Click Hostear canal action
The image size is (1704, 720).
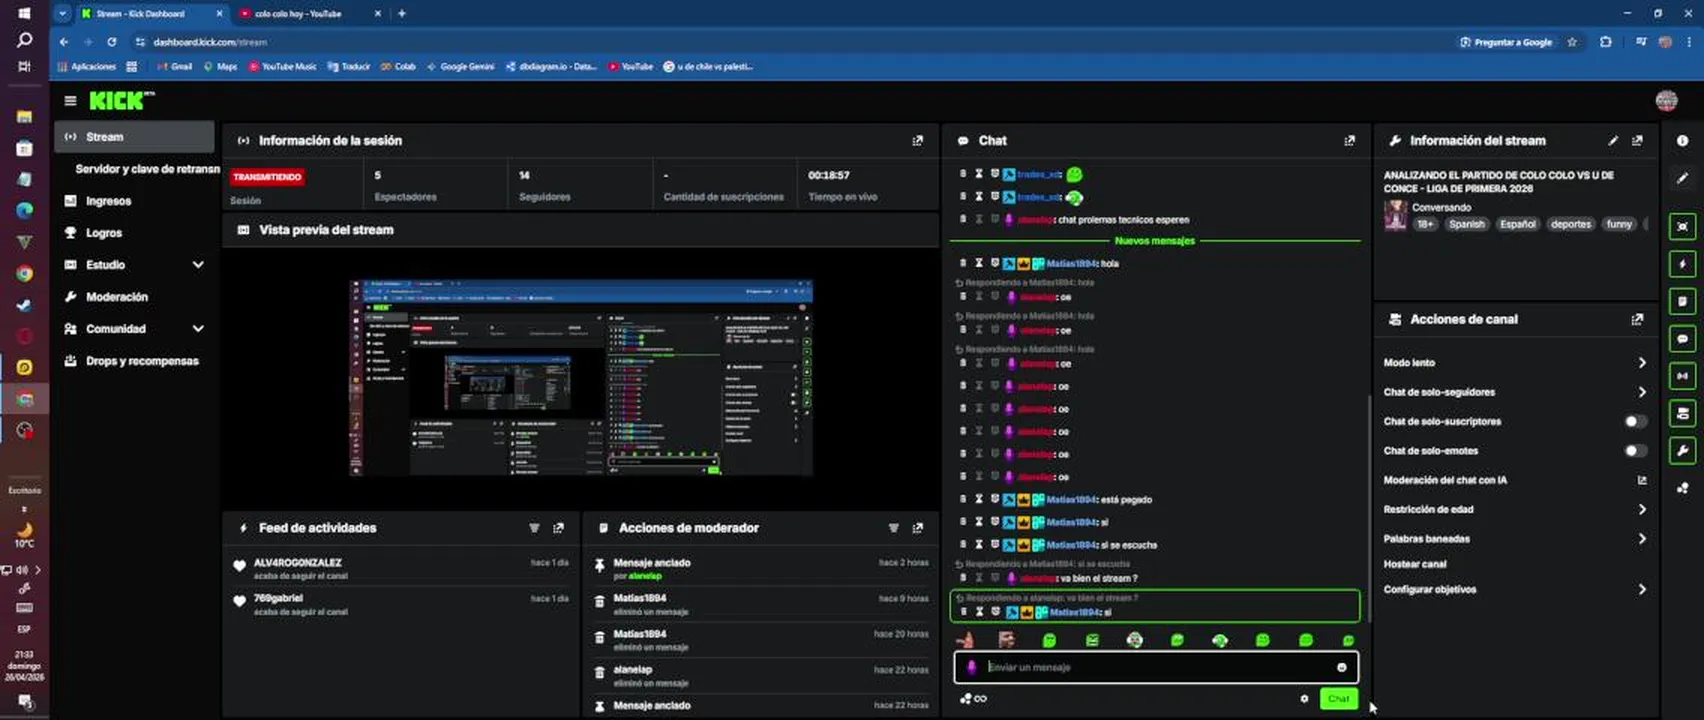pyautogui.click(x=1415, y=564)
